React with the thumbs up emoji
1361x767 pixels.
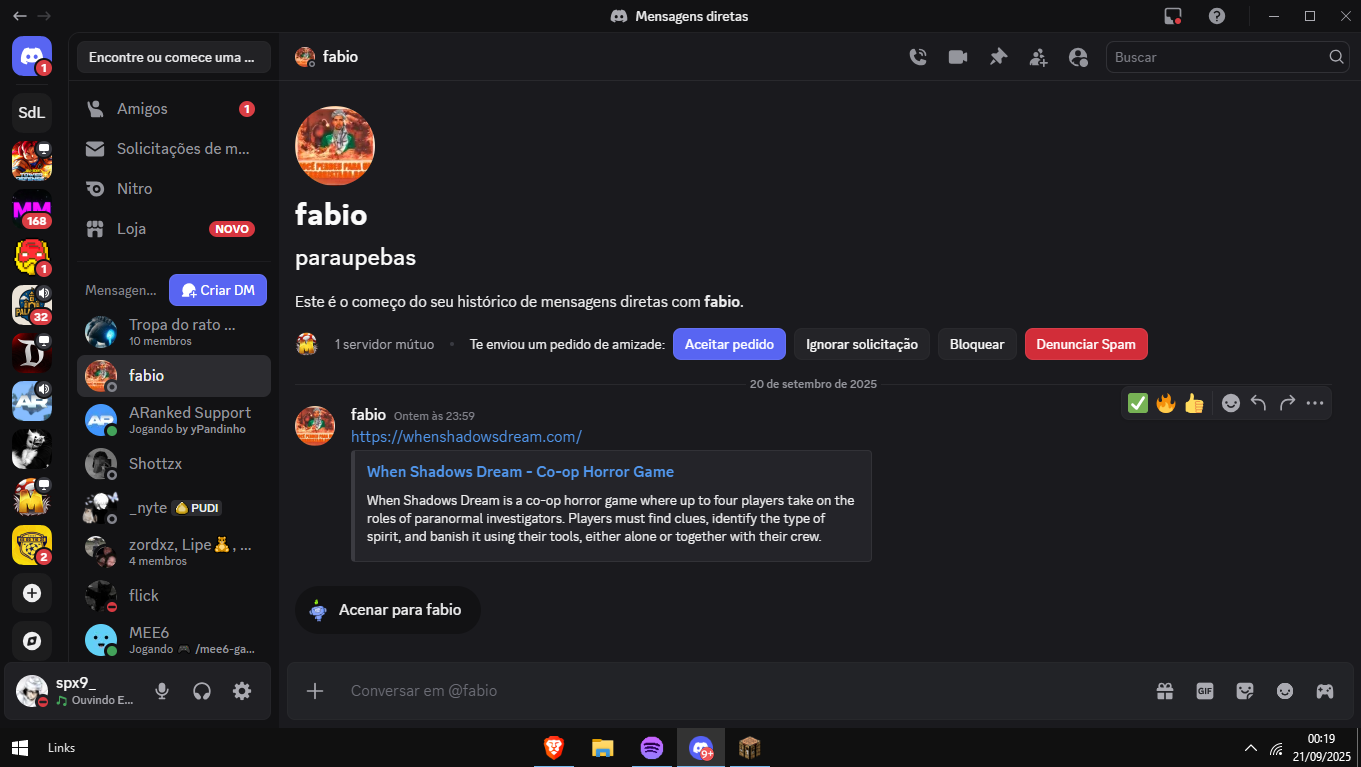1194,403
